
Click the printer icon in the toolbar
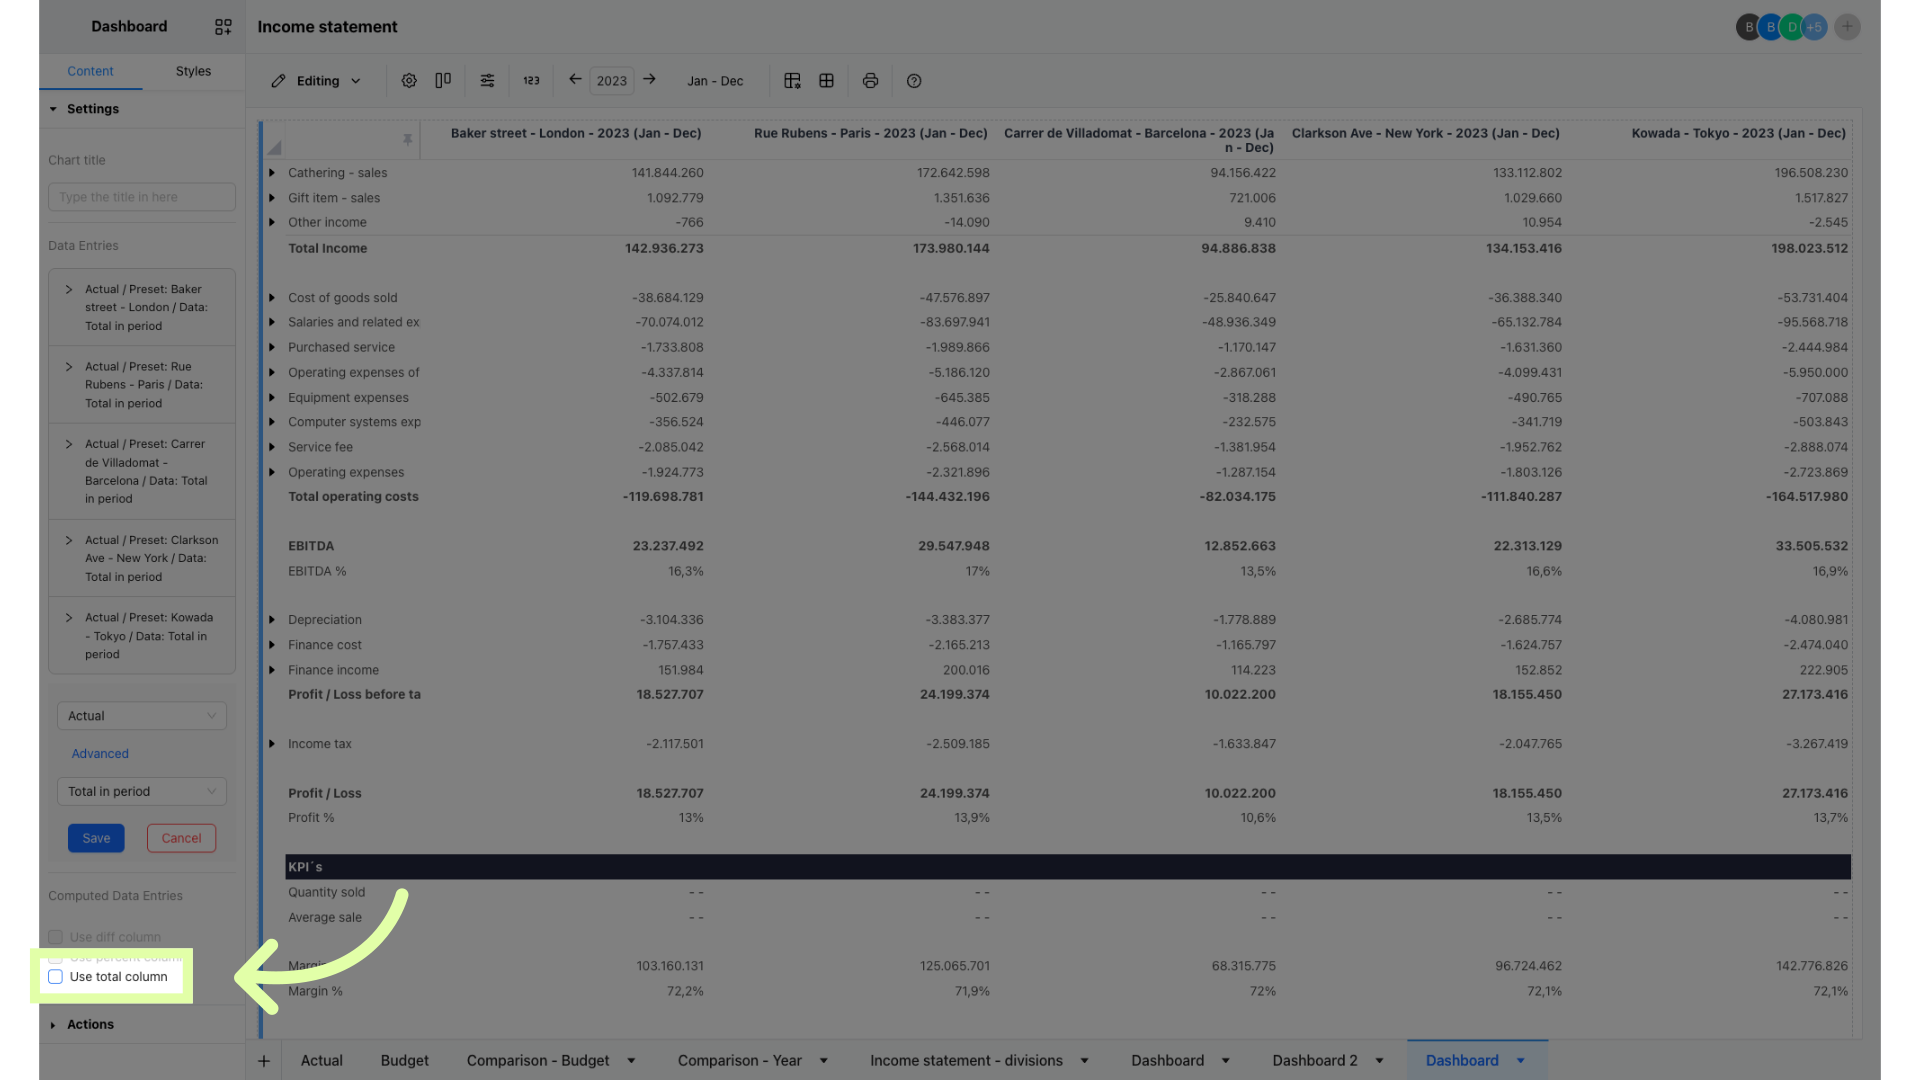click(x=870, y=81)
